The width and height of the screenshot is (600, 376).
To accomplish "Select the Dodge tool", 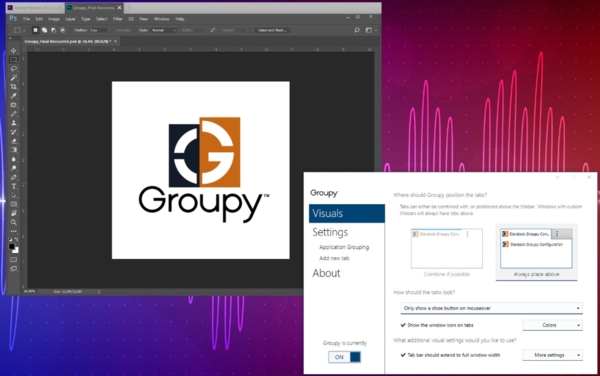I will coord(14,168).
